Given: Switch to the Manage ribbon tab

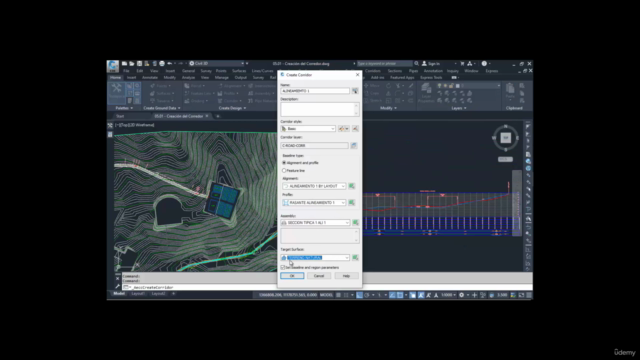Looking at the screenshot, I should click(x=222, y=78).
